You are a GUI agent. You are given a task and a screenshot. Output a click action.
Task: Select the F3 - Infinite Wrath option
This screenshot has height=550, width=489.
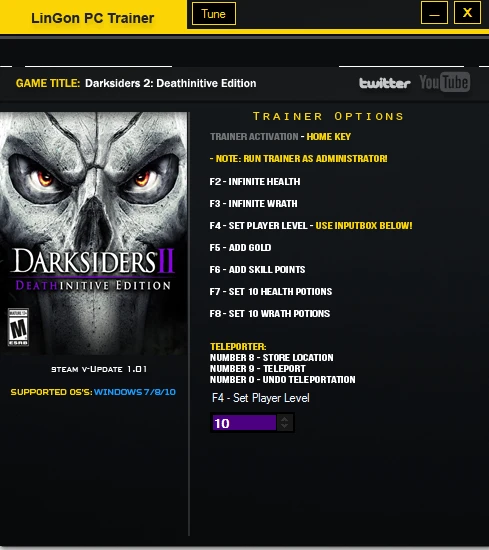click(x=253, y=204)
